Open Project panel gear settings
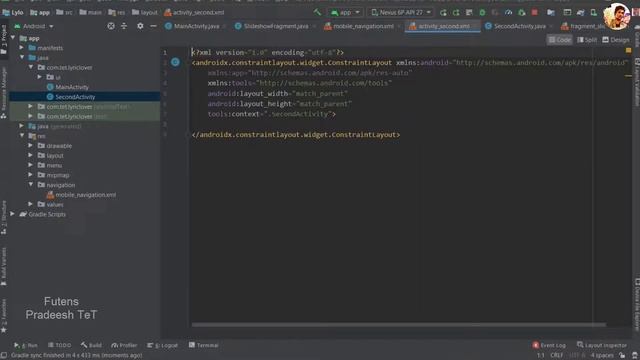The width and height of the screenshot is (640, 360). [140, 26]
